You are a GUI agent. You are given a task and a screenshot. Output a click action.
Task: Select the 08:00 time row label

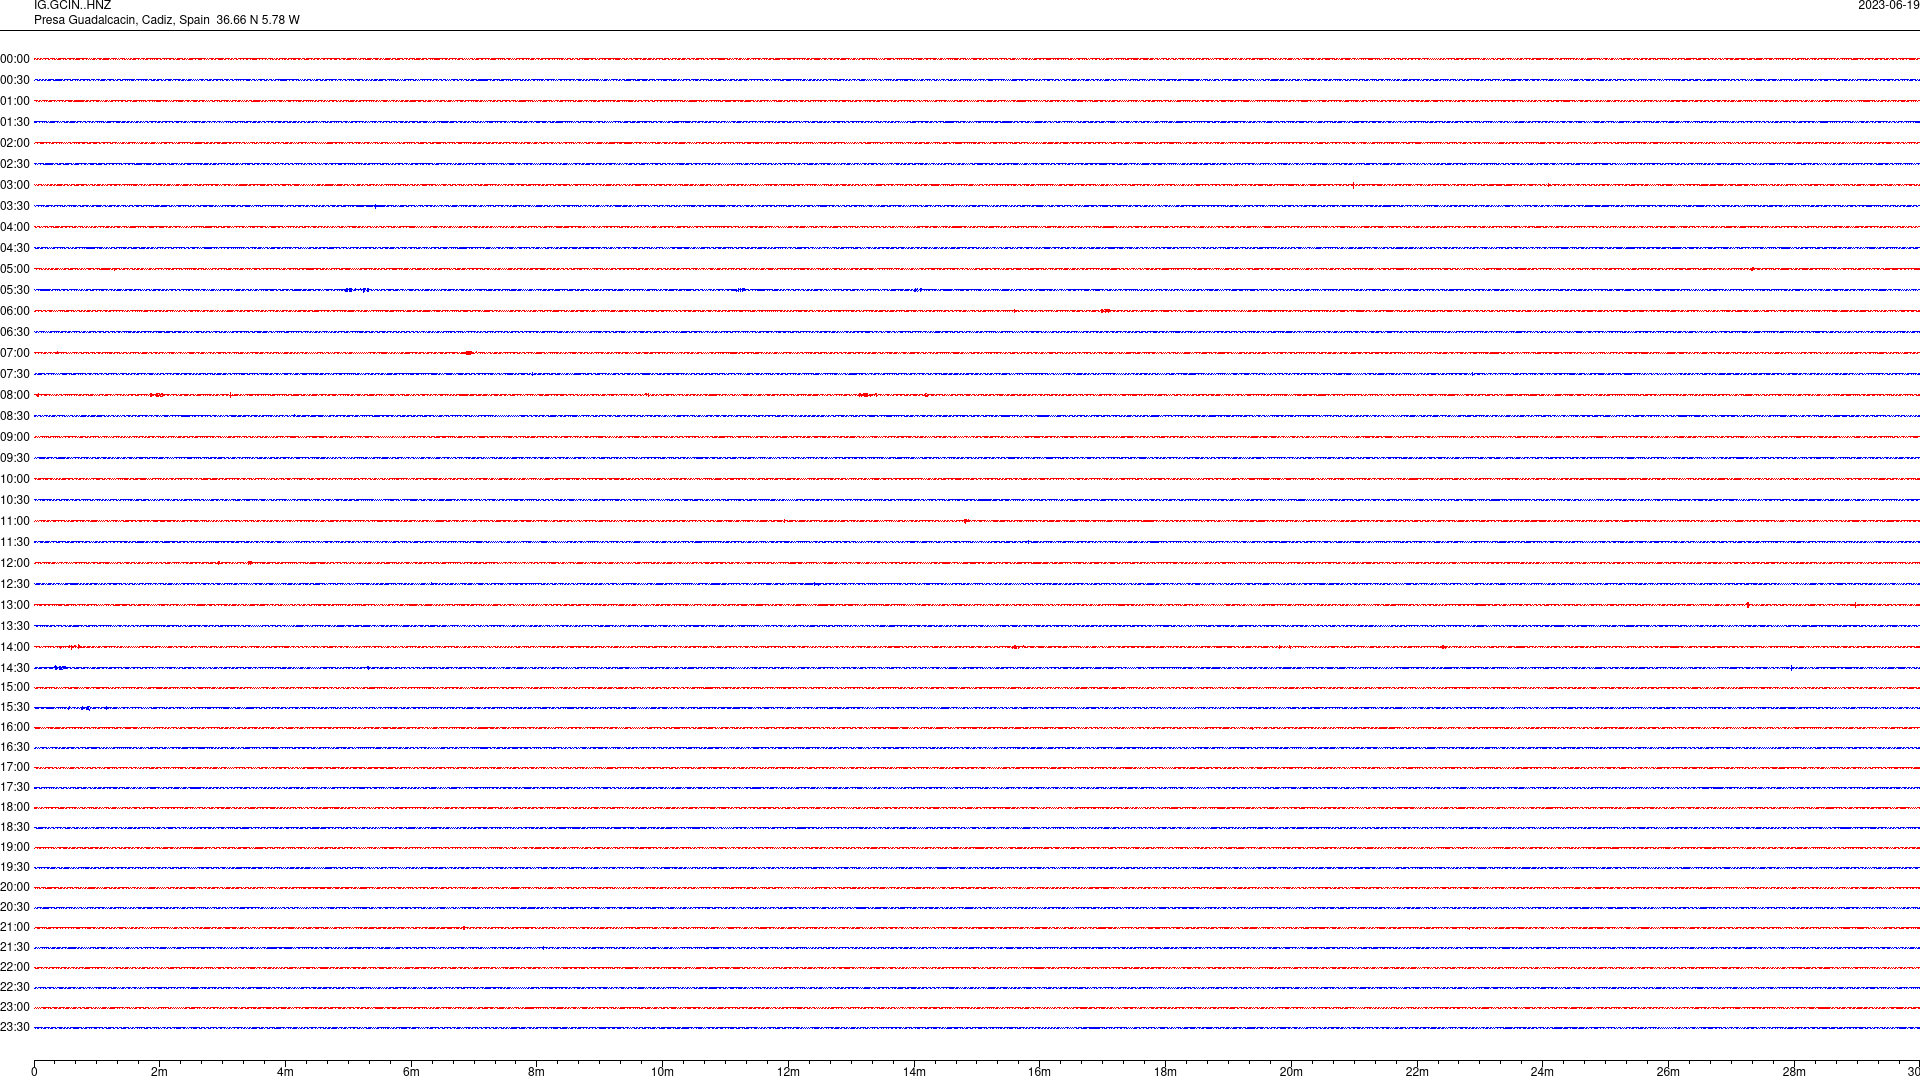15,395
